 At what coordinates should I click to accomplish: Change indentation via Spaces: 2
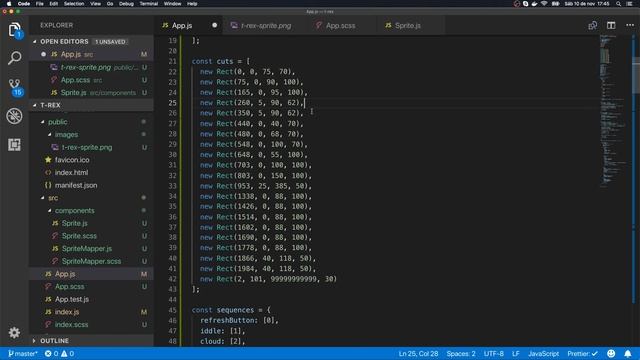tap(461, 353)
